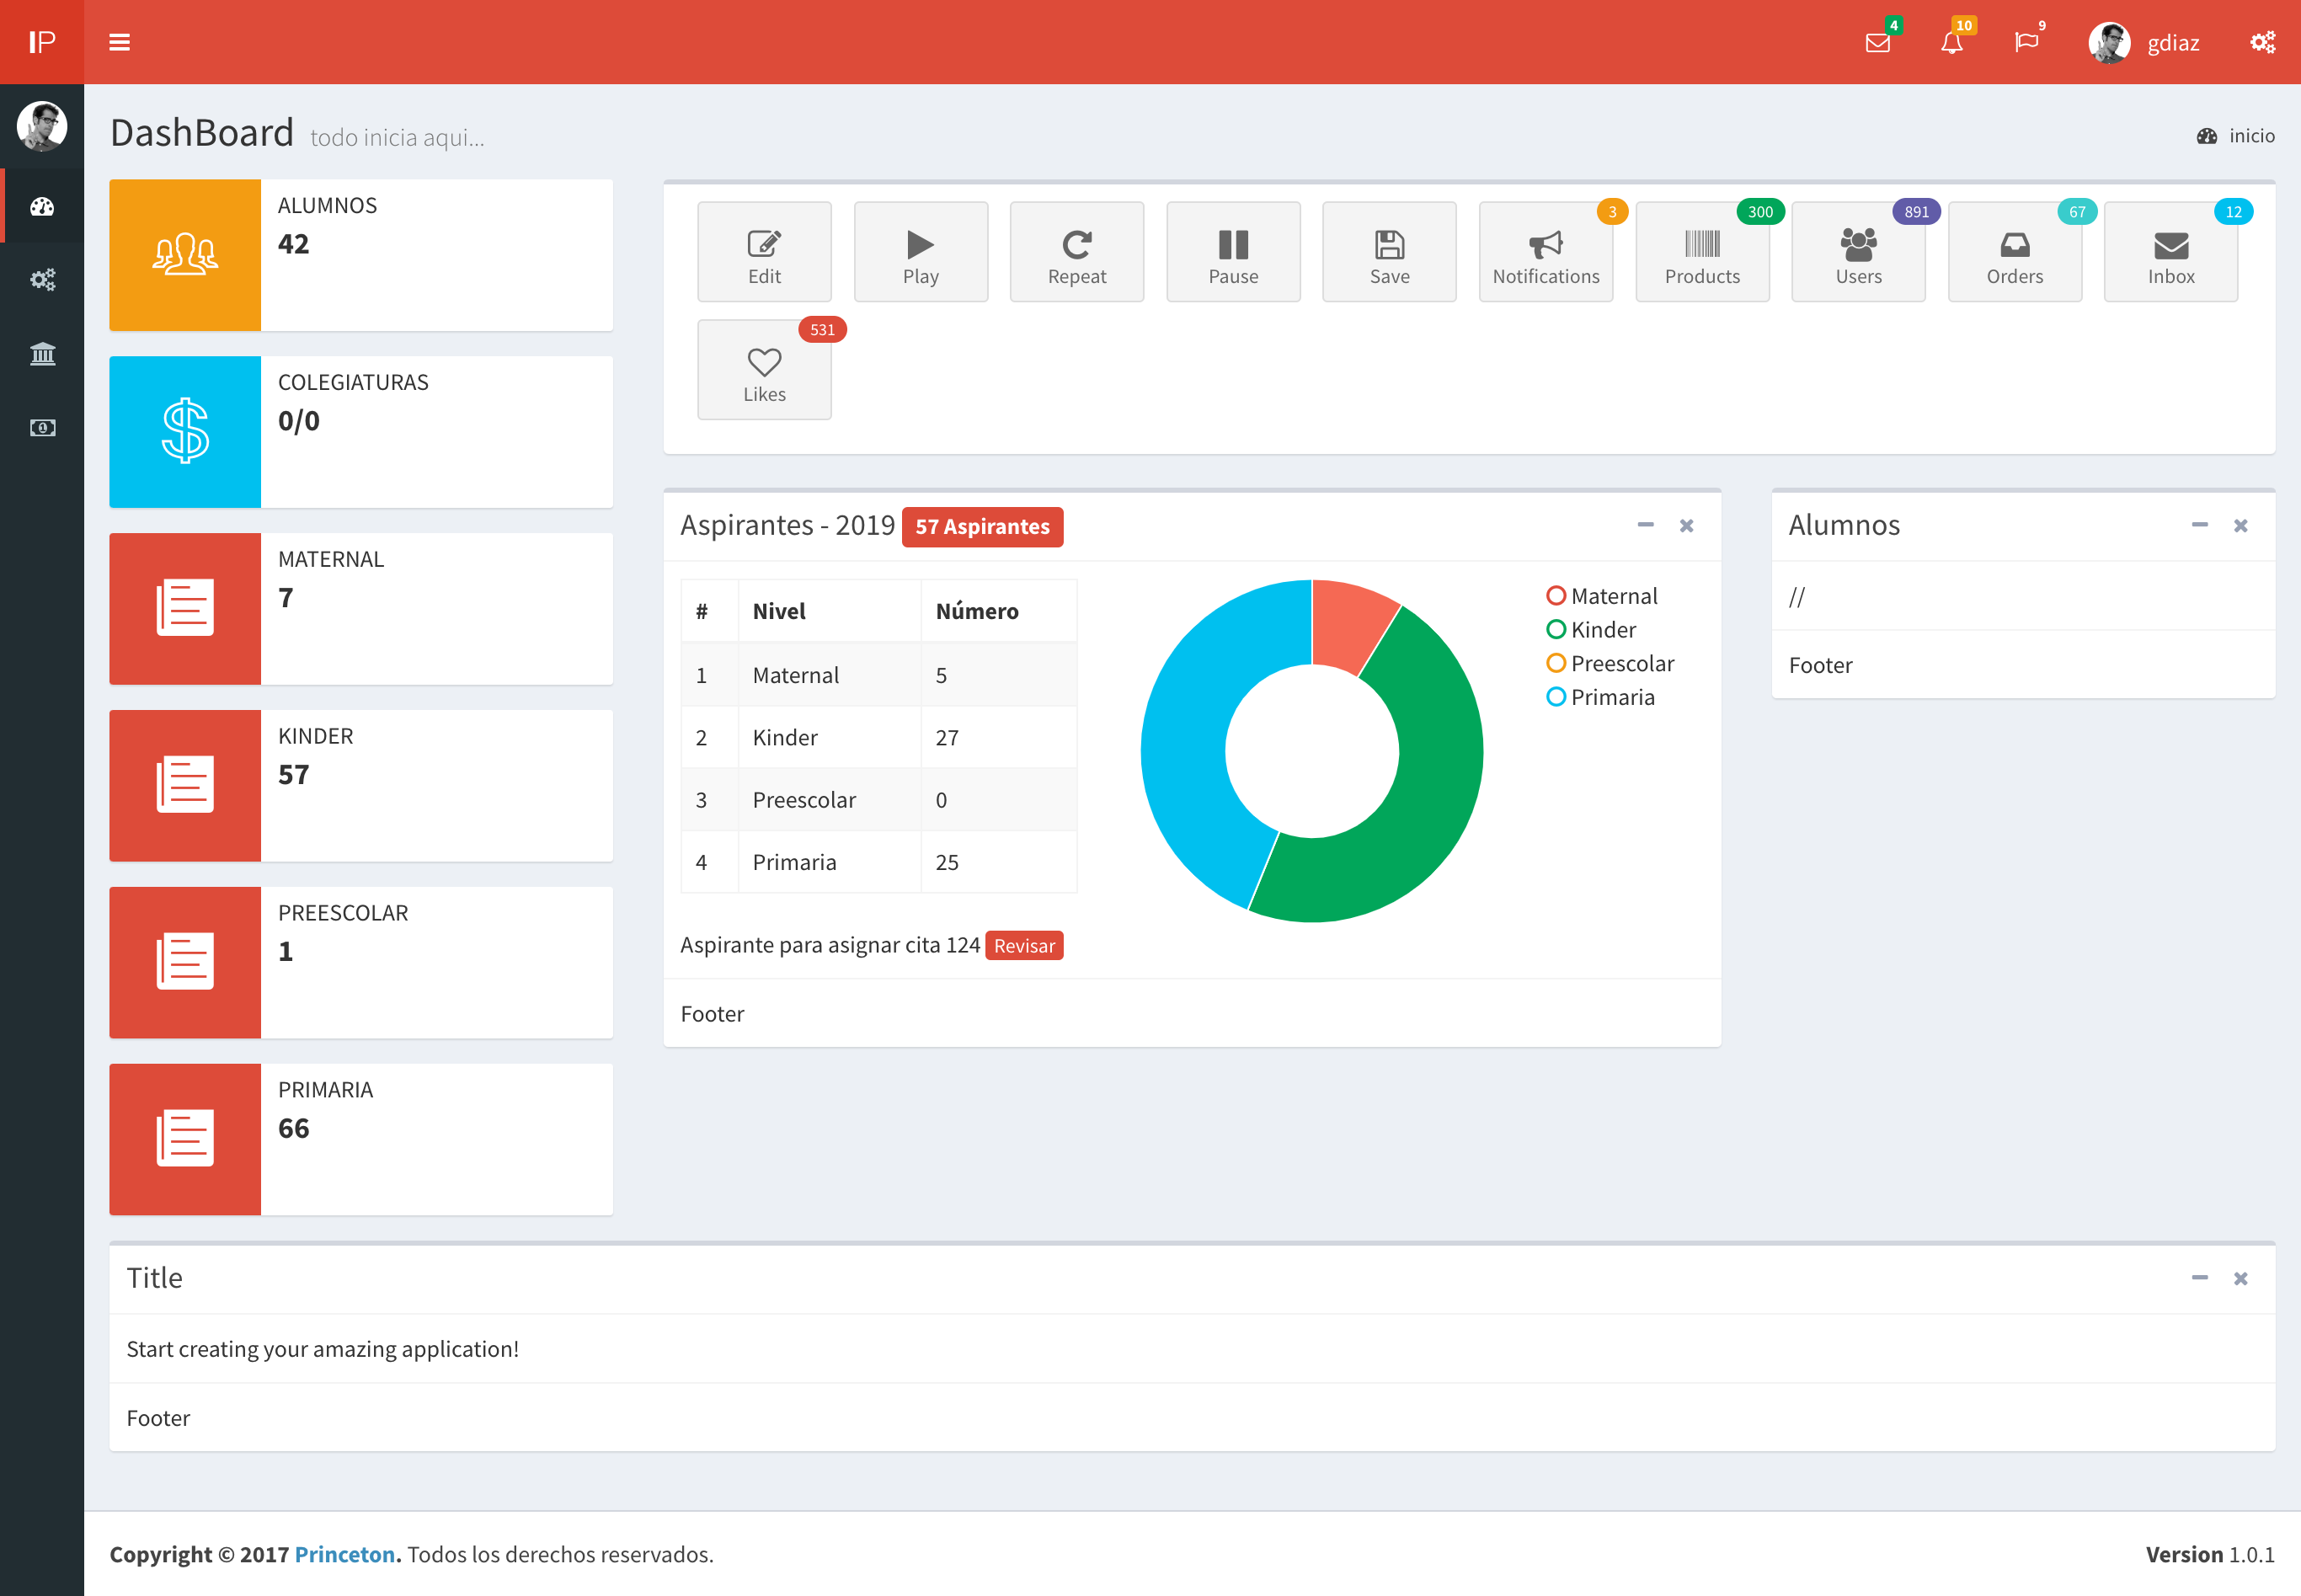Open the bell notifications icon in header
2301x1596 pixels.
tap(1952, 42)
